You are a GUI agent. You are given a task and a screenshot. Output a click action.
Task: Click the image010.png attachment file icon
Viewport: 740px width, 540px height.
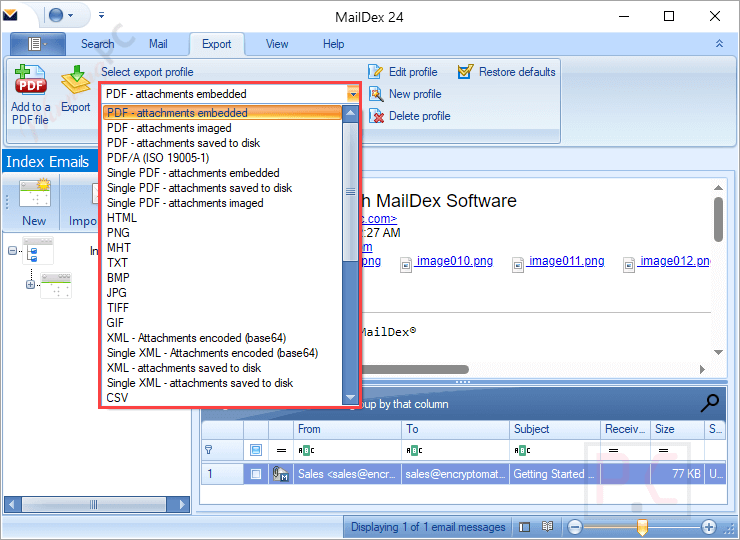pyautogui.click(x=406, y=264)
